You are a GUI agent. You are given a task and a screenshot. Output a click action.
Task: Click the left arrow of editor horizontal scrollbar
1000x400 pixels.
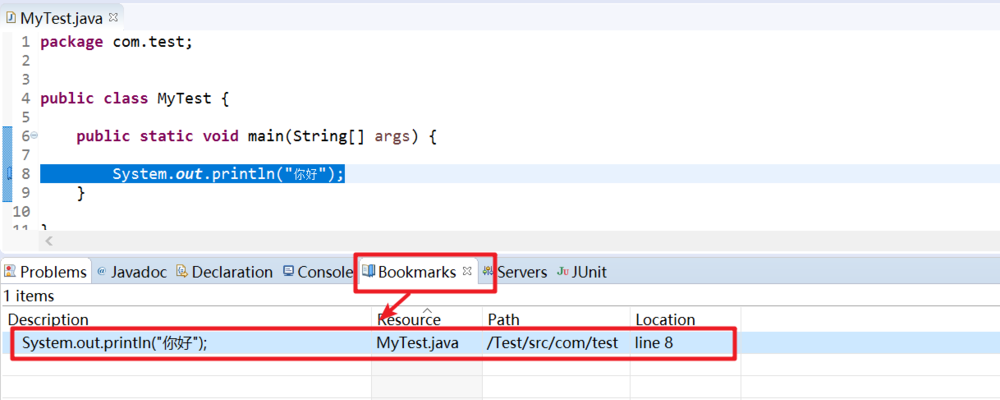(x=49, y=241)
